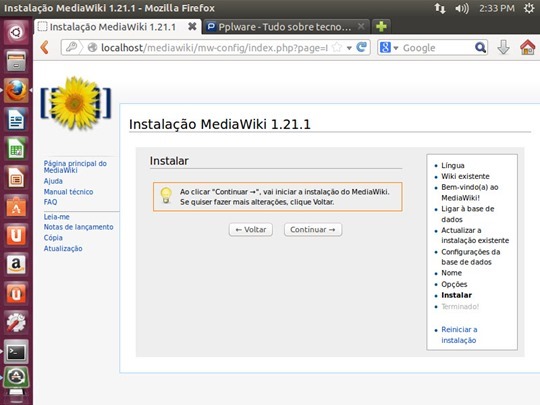Click the Nome step in the list
The height and width of the screenshot is (405, 540).
click(451, 273)
